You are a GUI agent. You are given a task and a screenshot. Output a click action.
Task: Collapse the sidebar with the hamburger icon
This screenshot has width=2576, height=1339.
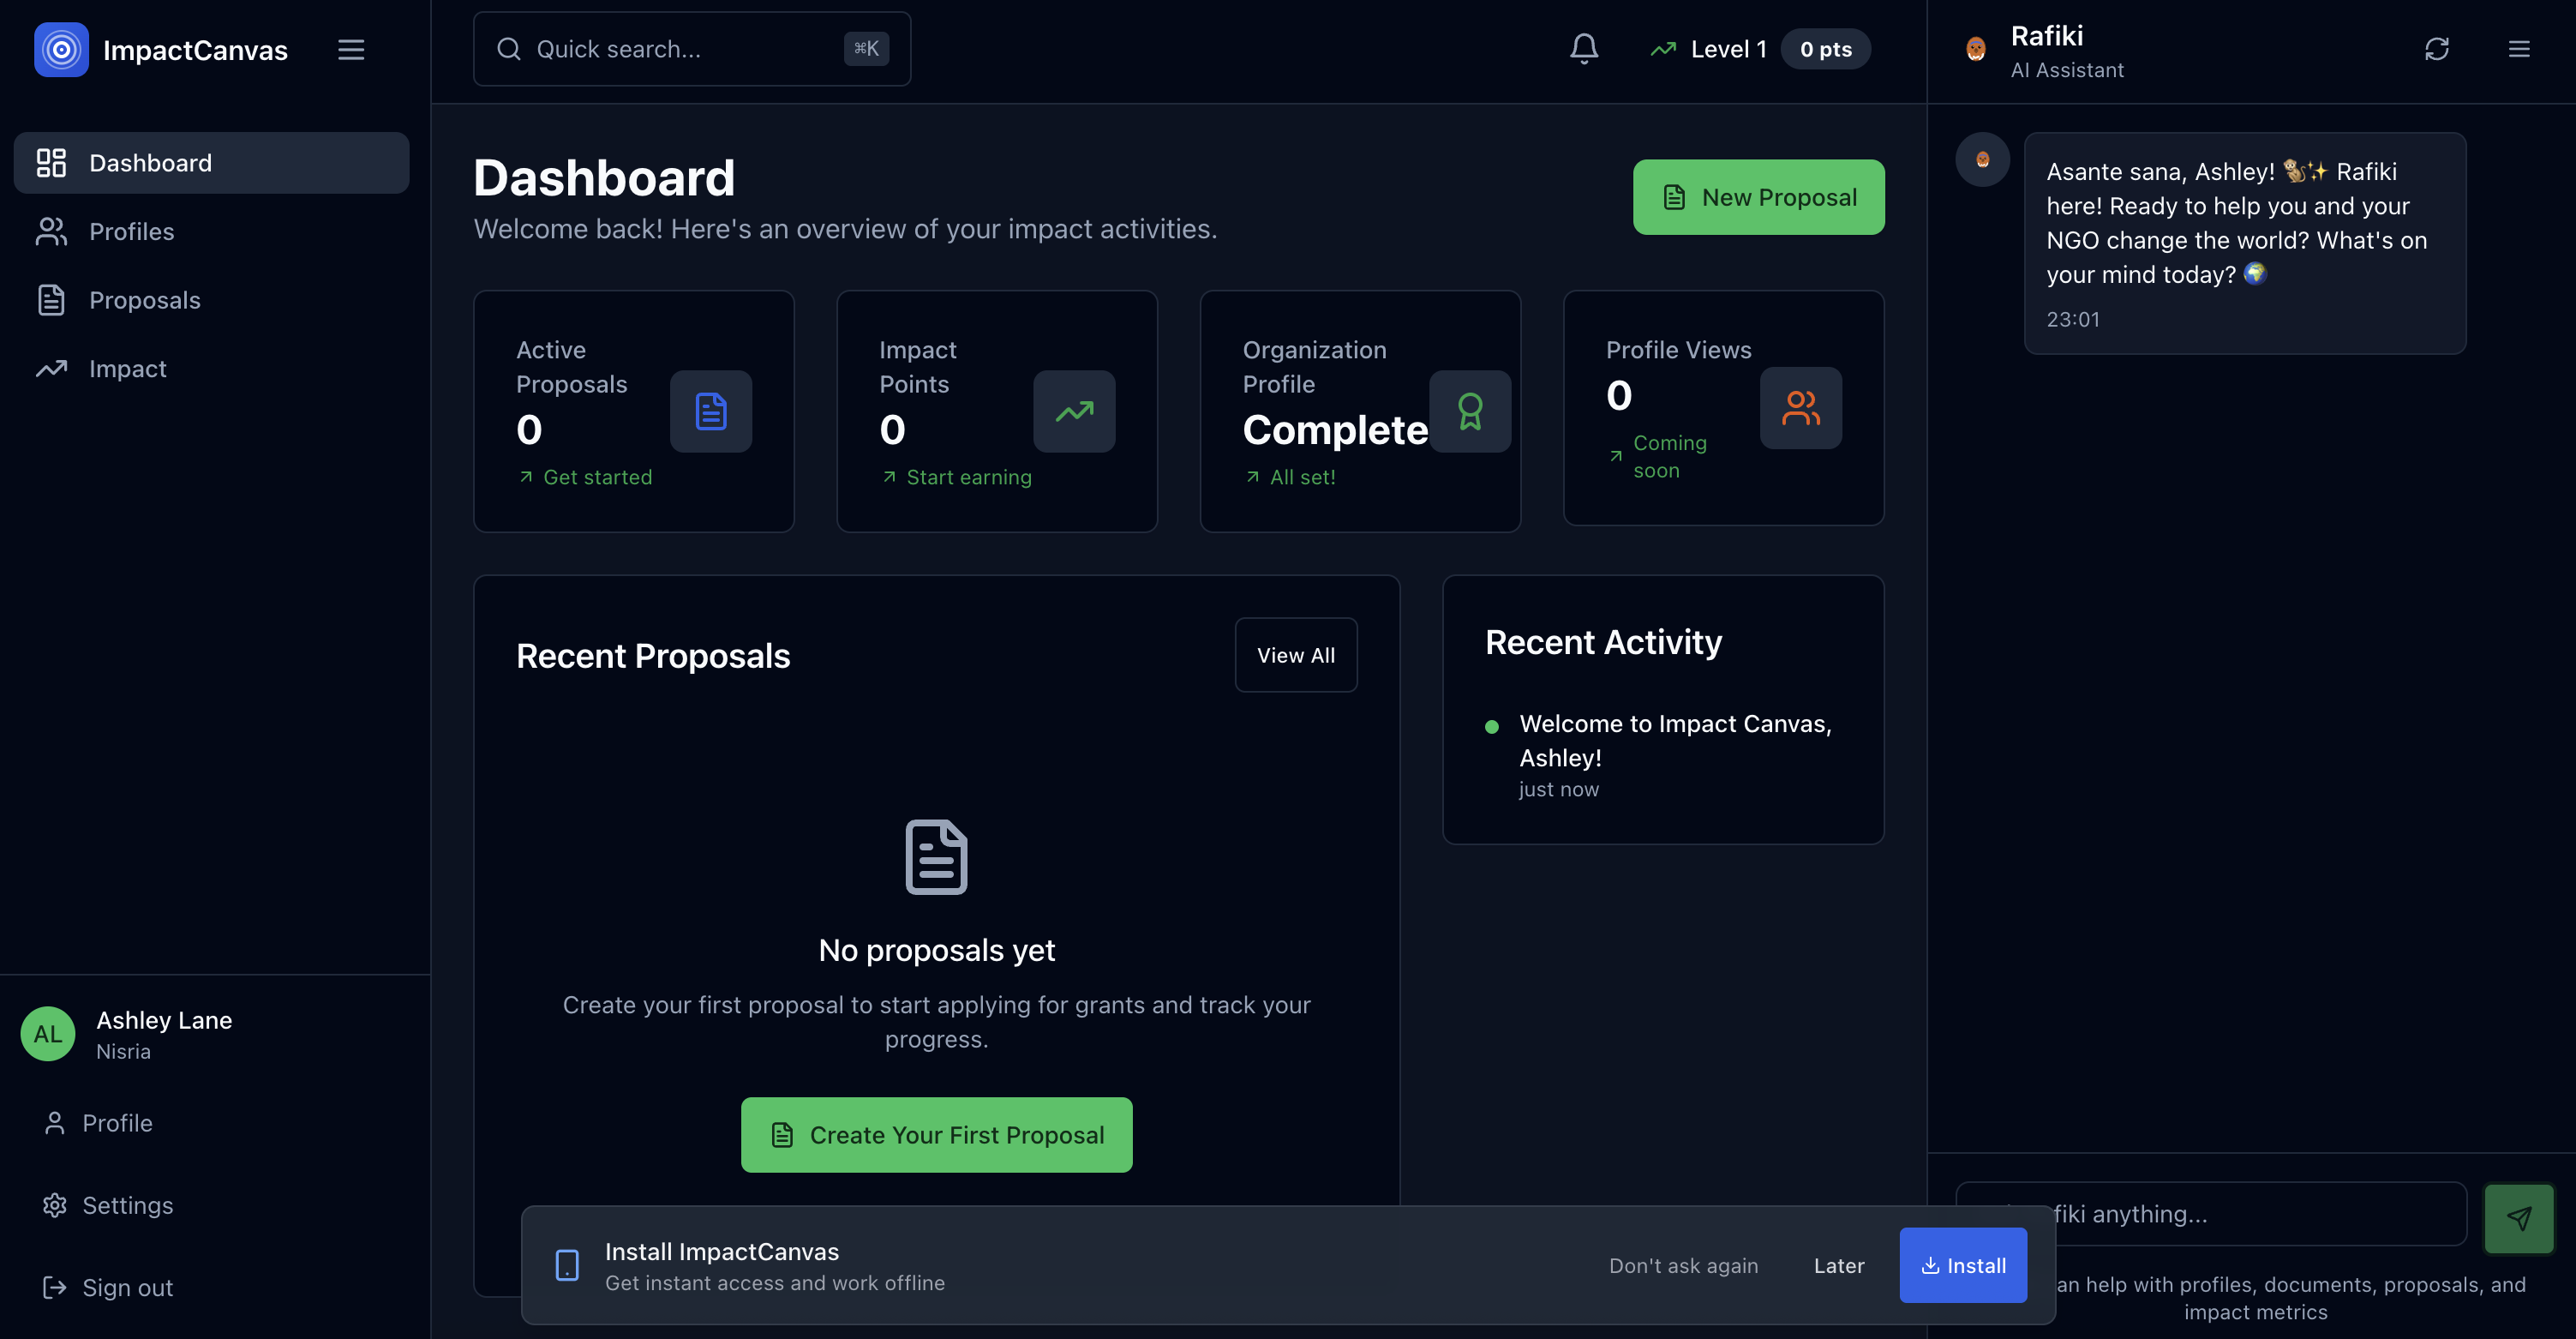pyautogui.click(x=351, y=49)
